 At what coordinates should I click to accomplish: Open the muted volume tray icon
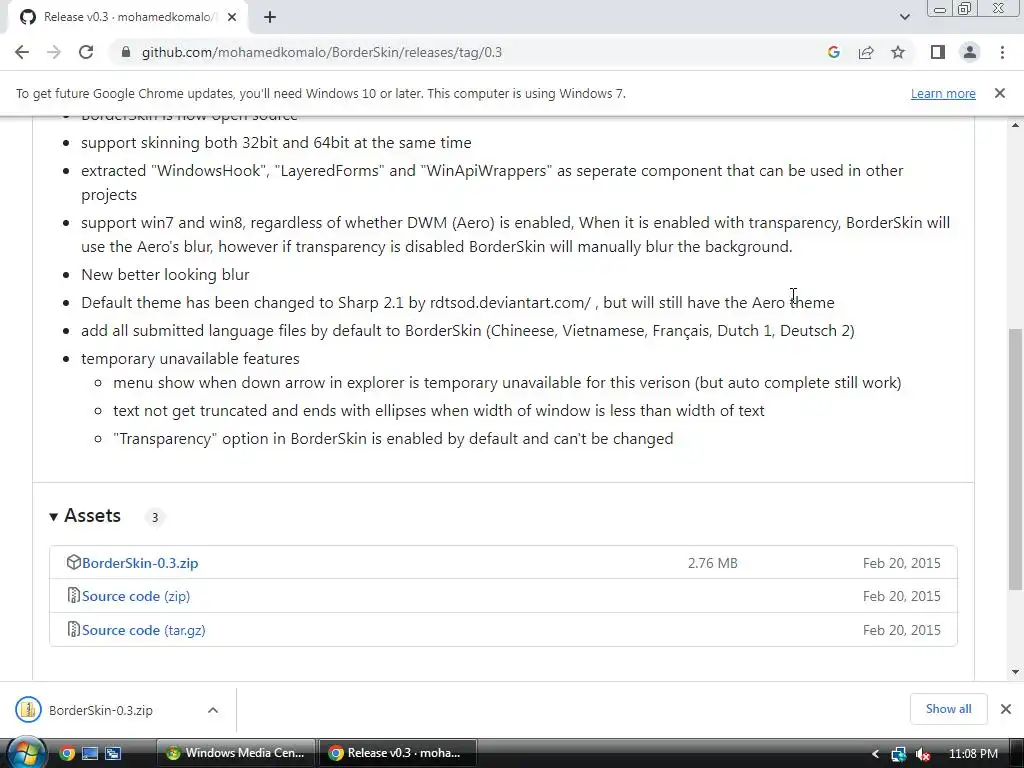(923, 754)
